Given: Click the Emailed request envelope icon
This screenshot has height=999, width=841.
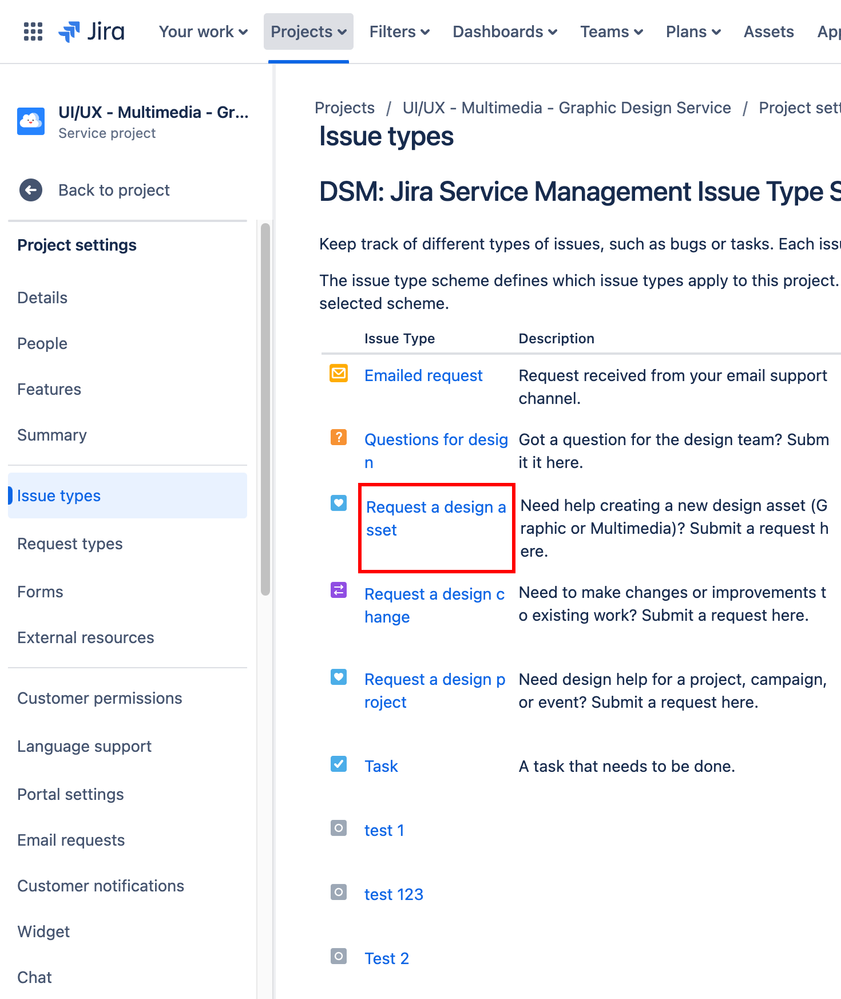Looking at the screenshot, I should pyautogui.click(x=338, y=373).
